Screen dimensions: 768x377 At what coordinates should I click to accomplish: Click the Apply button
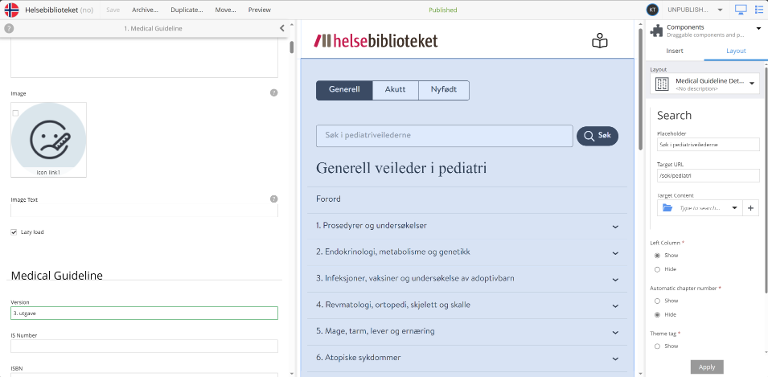click(x=707, y=367)
